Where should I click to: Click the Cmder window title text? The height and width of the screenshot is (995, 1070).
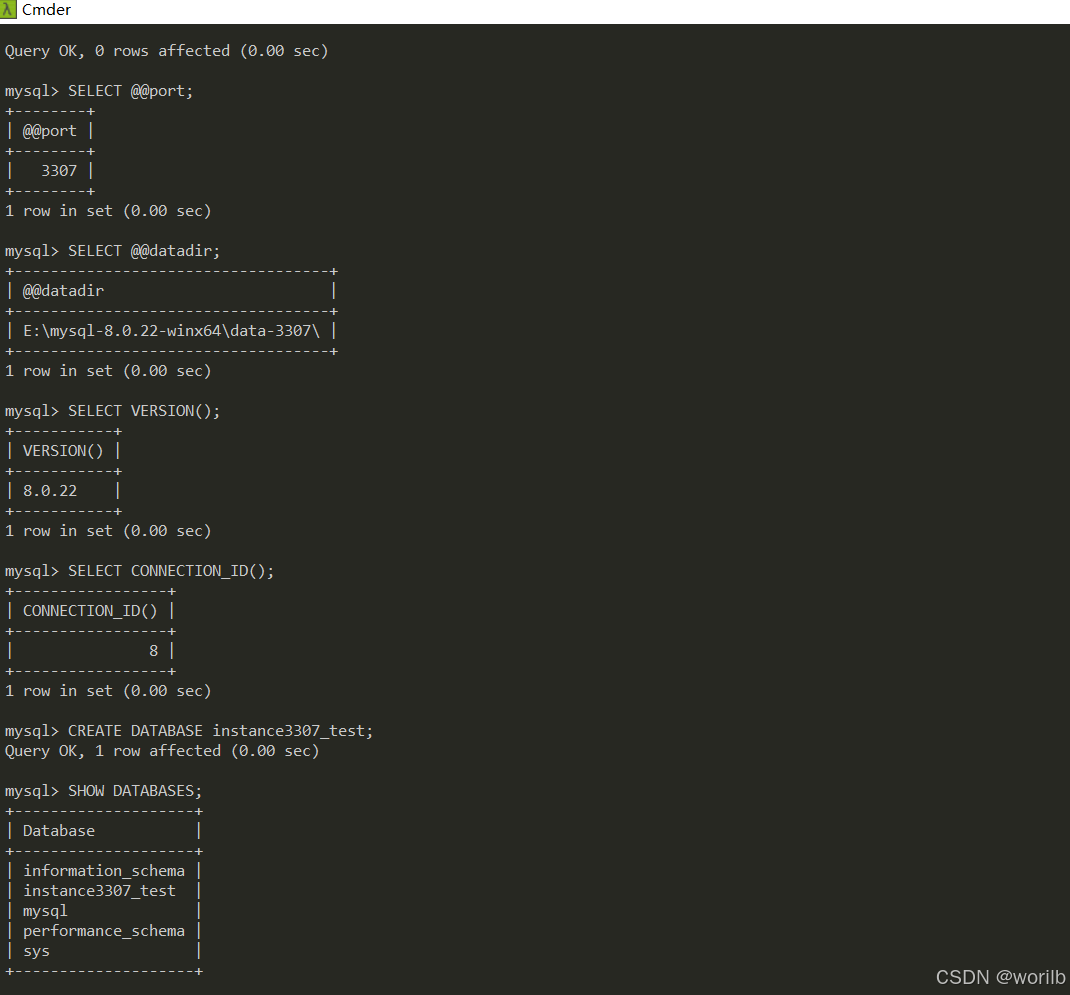(x=46, y=10)
